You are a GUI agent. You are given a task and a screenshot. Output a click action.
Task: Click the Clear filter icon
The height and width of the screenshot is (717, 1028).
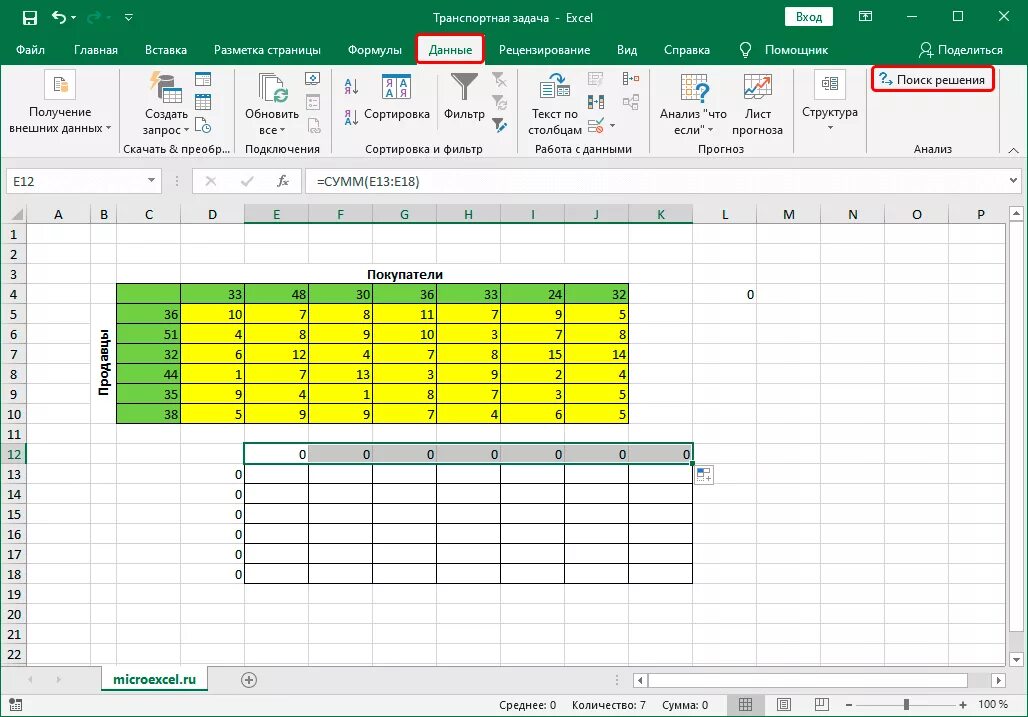tap(499, 80)
